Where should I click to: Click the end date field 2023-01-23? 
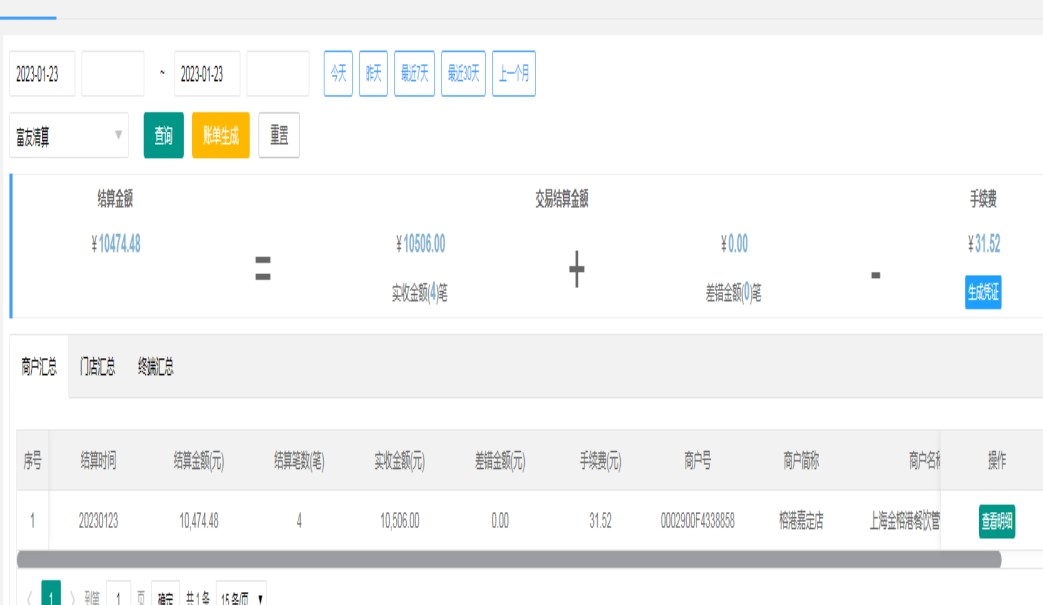207,75
